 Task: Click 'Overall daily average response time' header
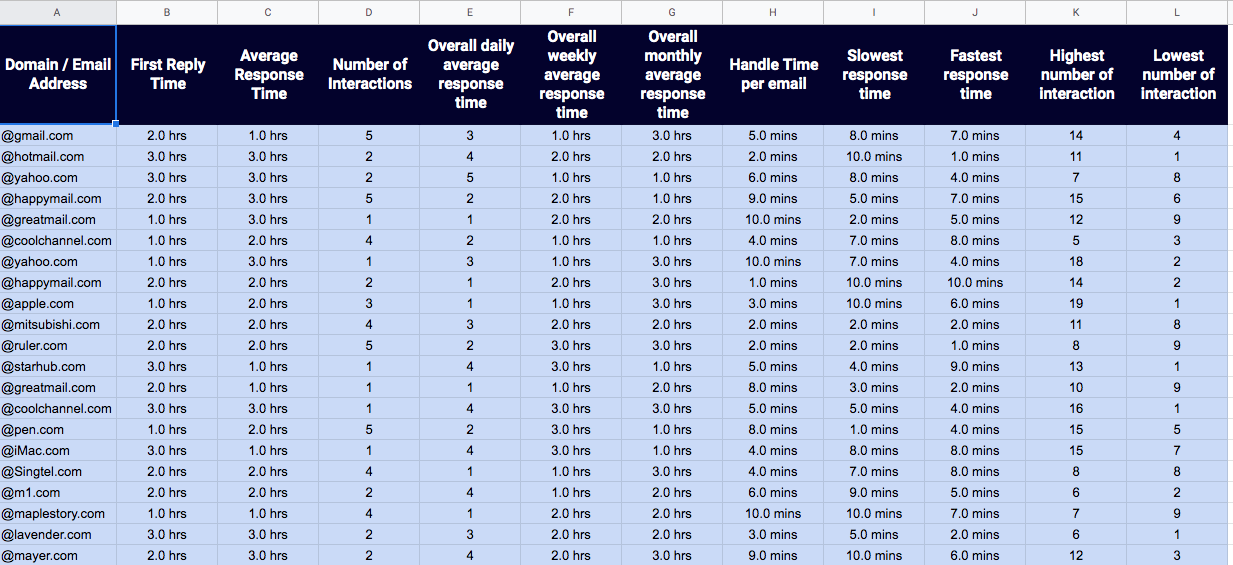tap(470, 74)
